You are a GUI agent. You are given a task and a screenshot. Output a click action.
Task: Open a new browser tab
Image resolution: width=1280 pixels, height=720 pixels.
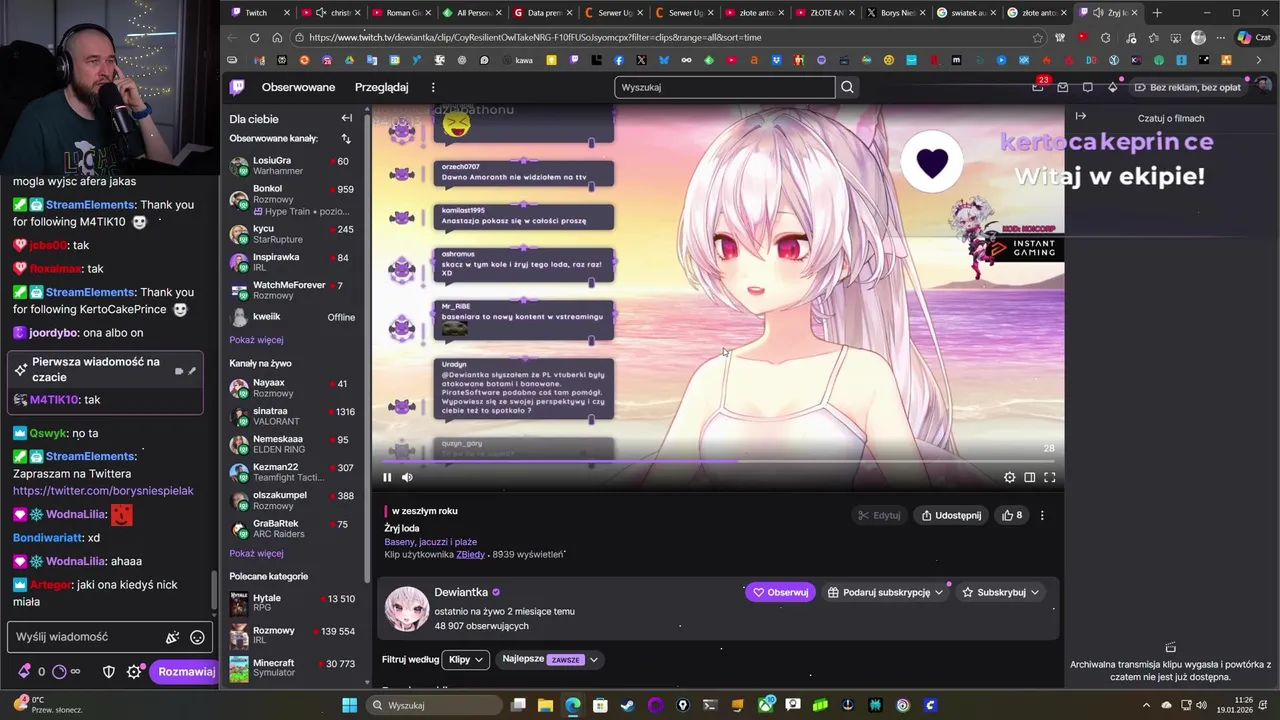(x=1157, y=13)
